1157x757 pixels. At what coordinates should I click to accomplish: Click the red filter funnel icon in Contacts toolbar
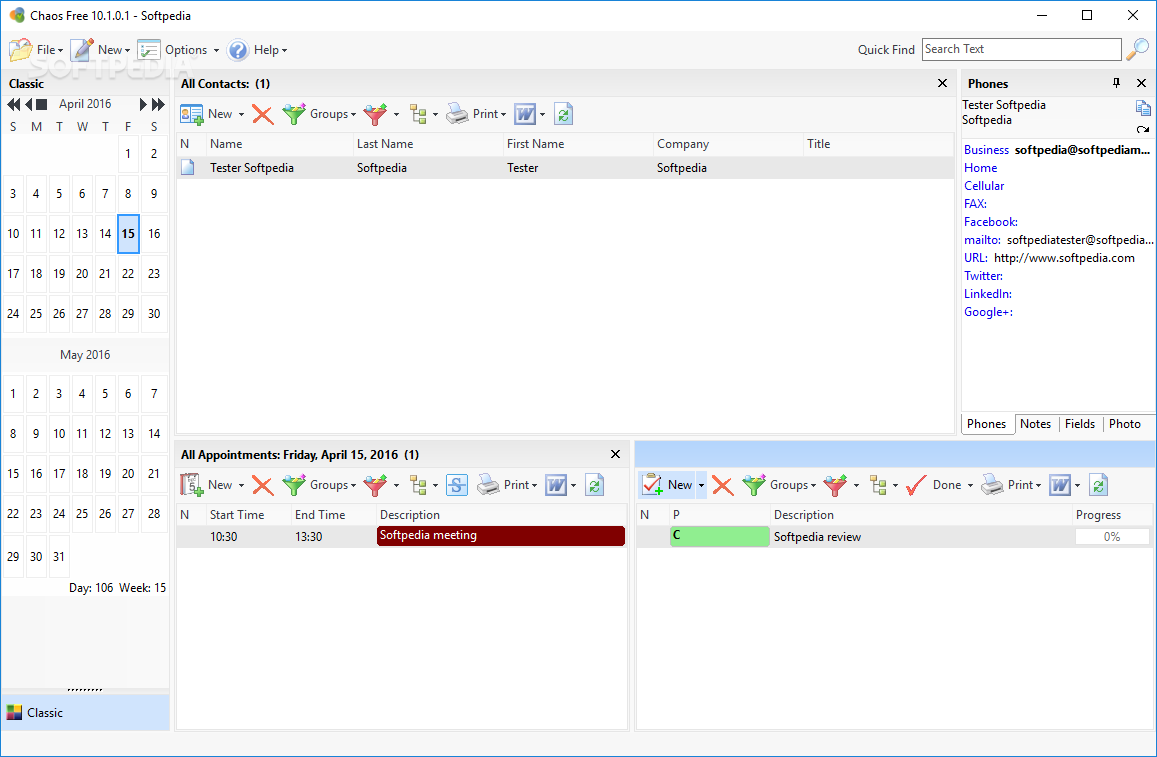(376, 114)
